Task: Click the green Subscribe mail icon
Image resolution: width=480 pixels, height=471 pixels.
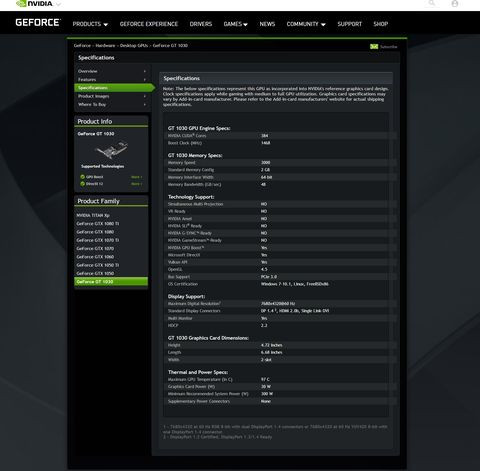Action: click(x=374, y=46)
